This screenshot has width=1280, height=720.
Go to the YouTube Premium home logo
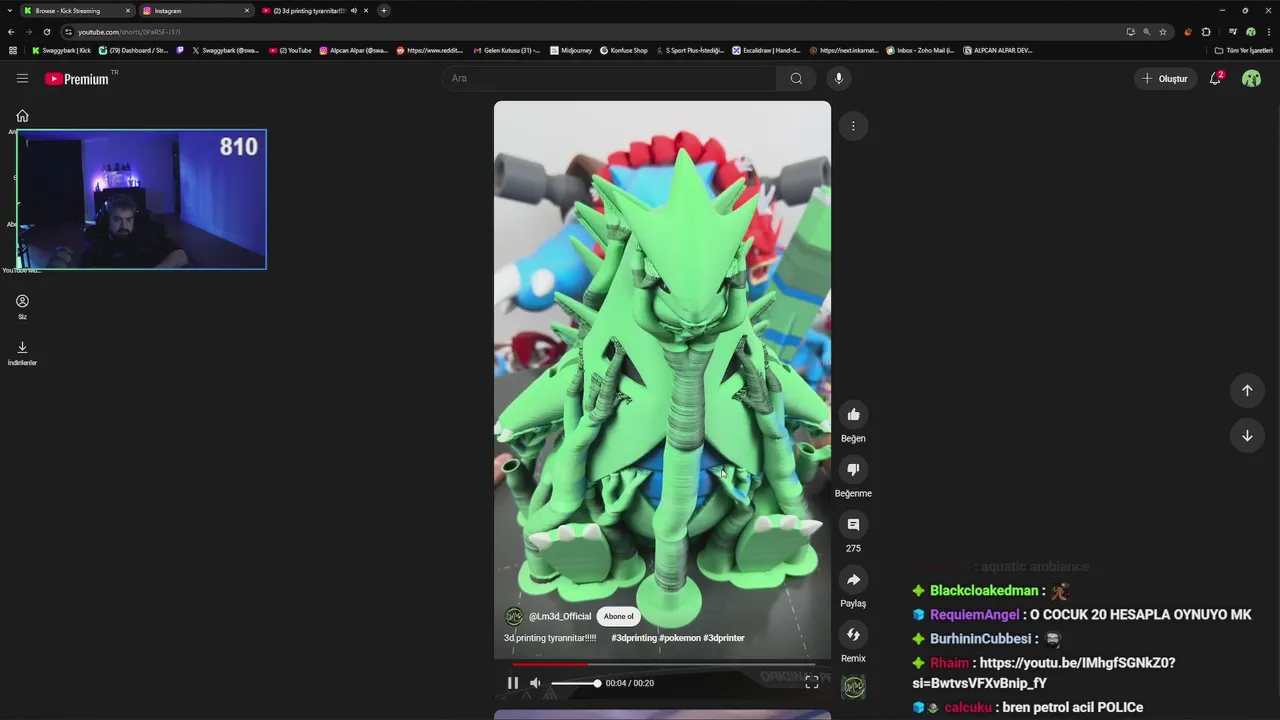point(80,78)
